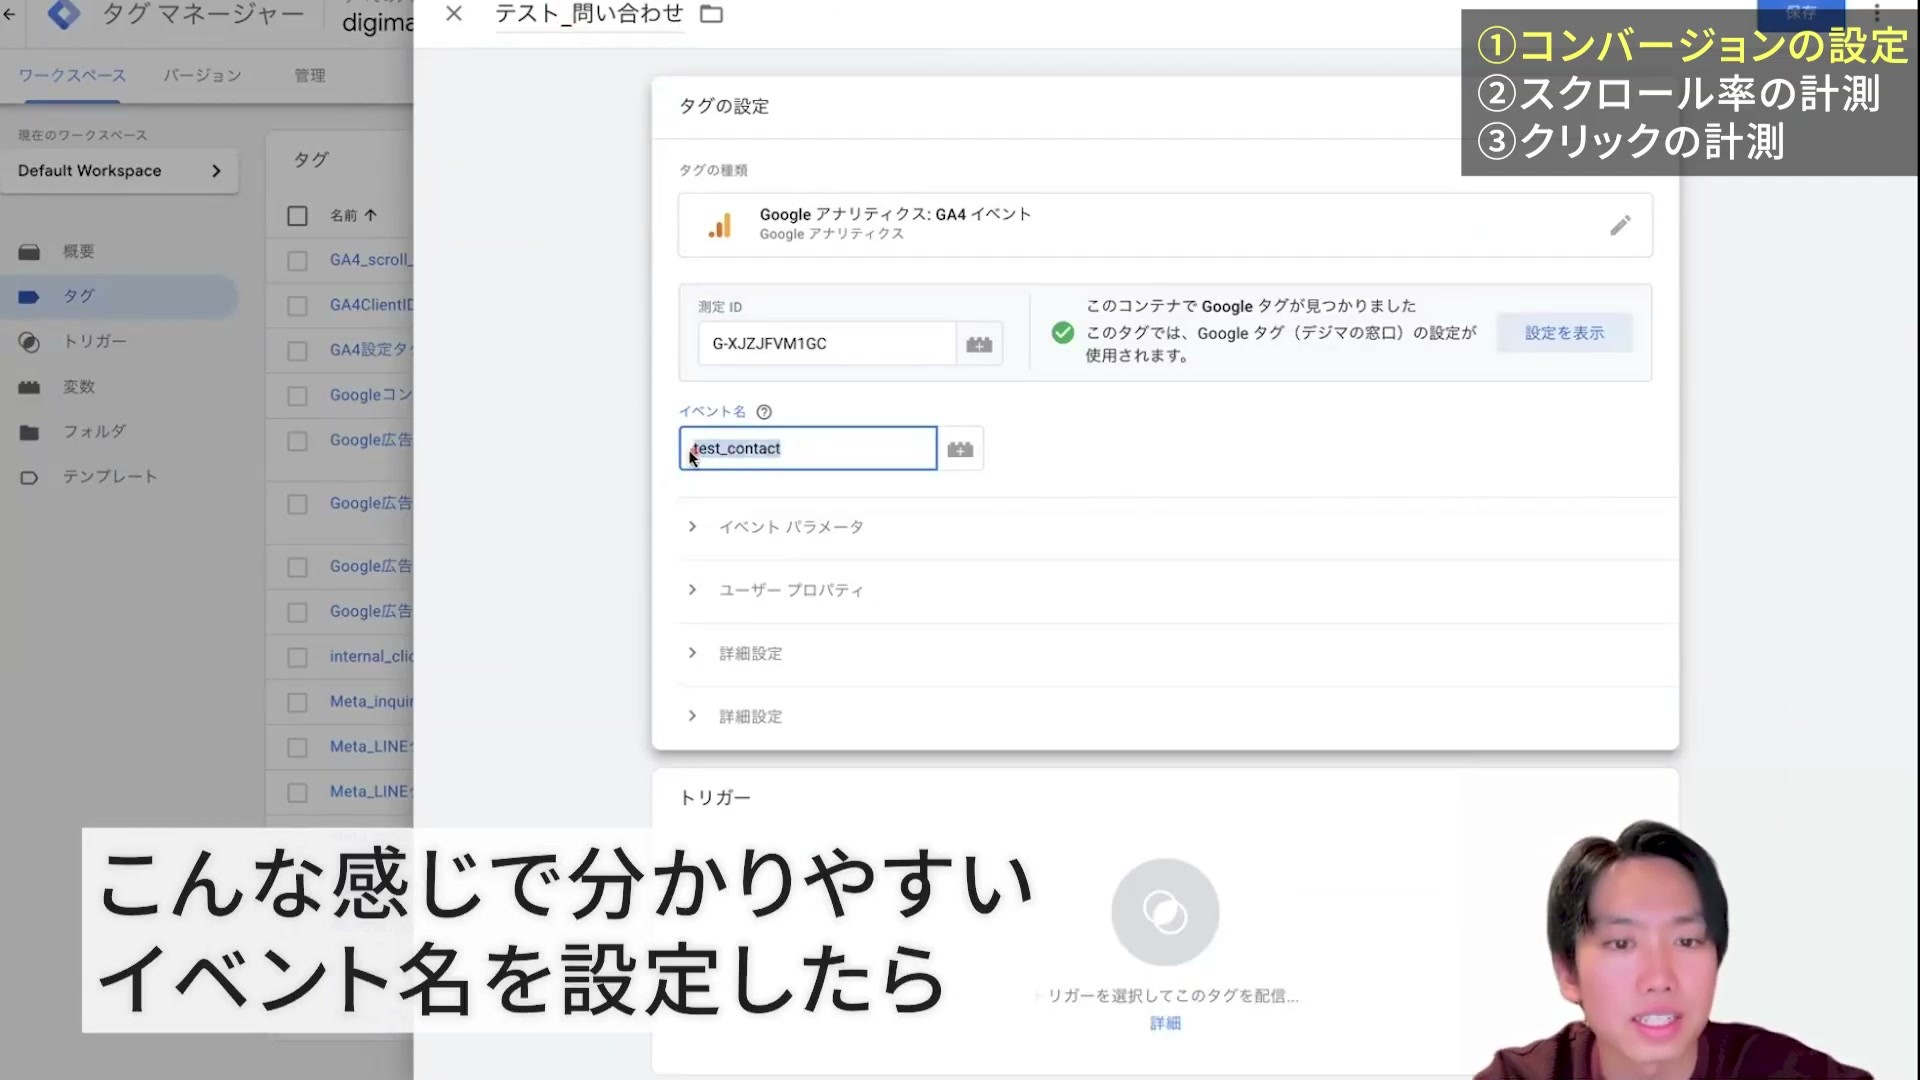
Task: Open テンプレート in the sidebar
Action: (x=110, y=476)
